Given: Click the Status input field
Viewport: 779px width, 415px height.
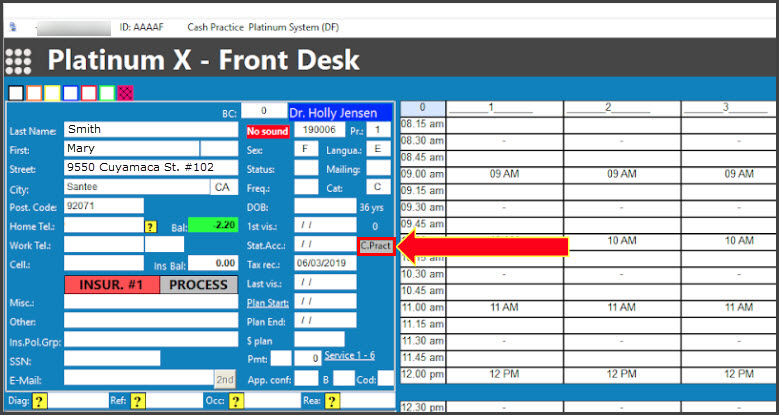Looking at the screenshot, I should tap(306, 167).
